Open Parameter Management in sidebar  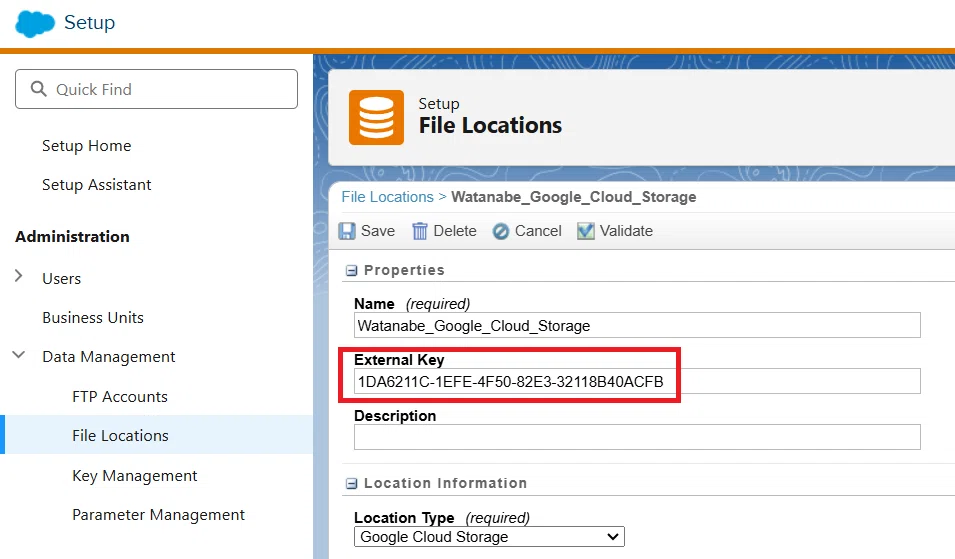pos(158,515)
